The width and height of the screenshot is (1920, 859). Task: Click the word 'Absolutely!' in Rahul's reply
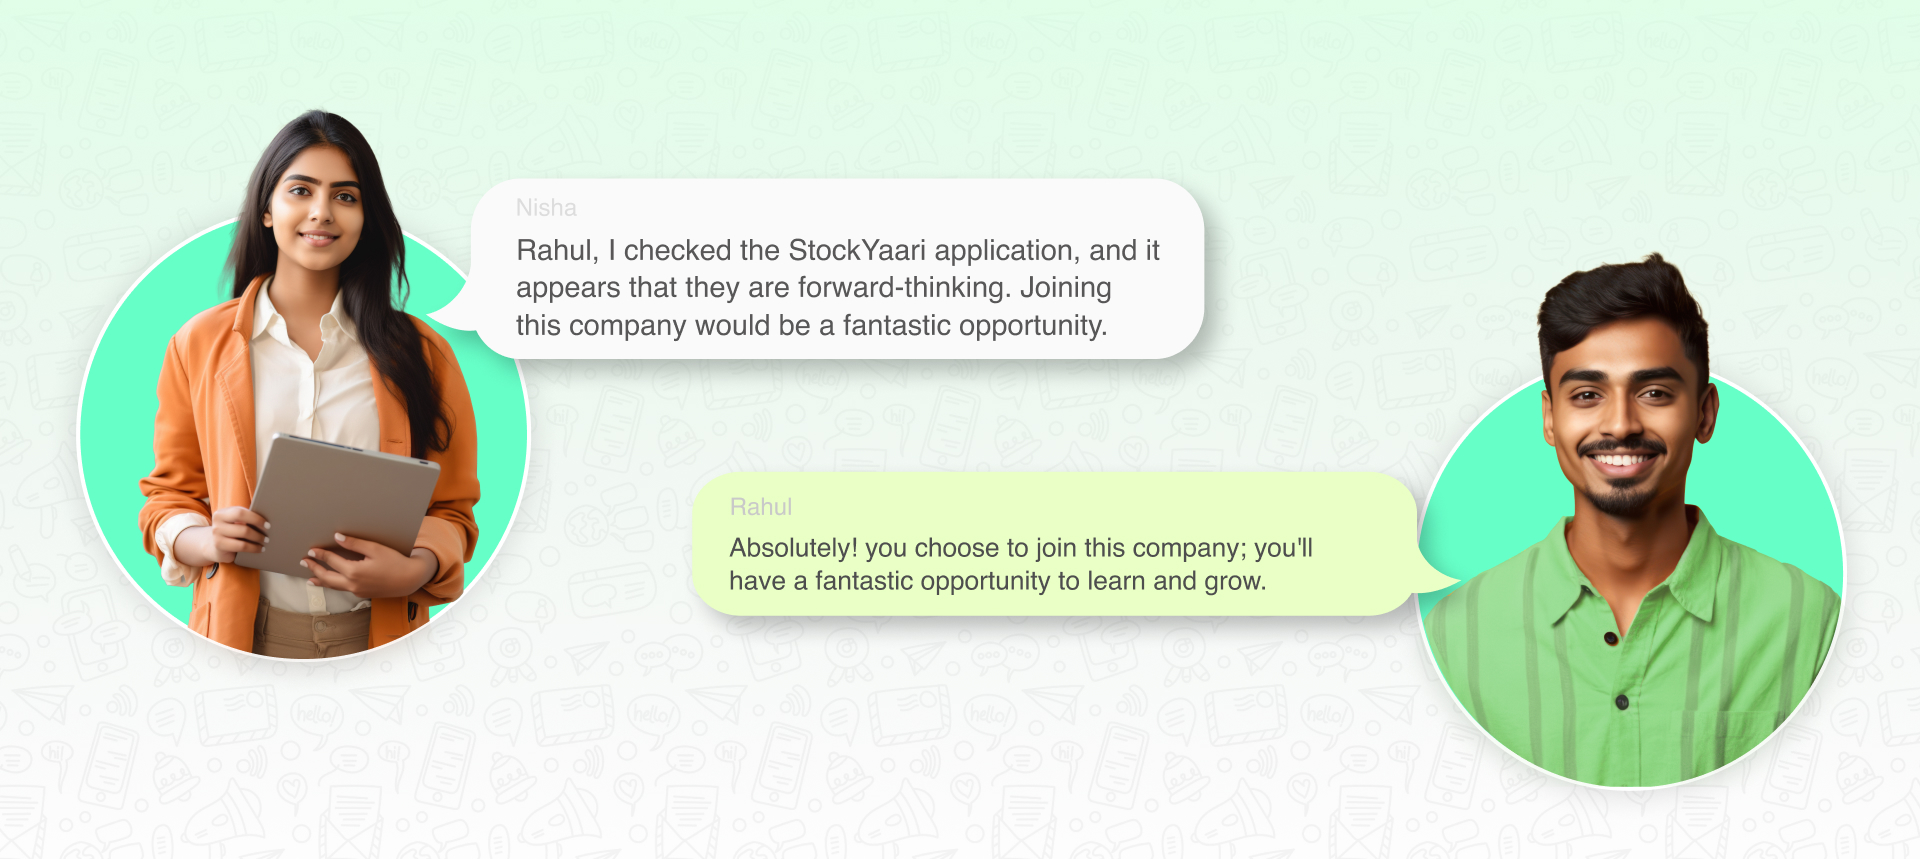pyautogui.click(x=793, y=548)
